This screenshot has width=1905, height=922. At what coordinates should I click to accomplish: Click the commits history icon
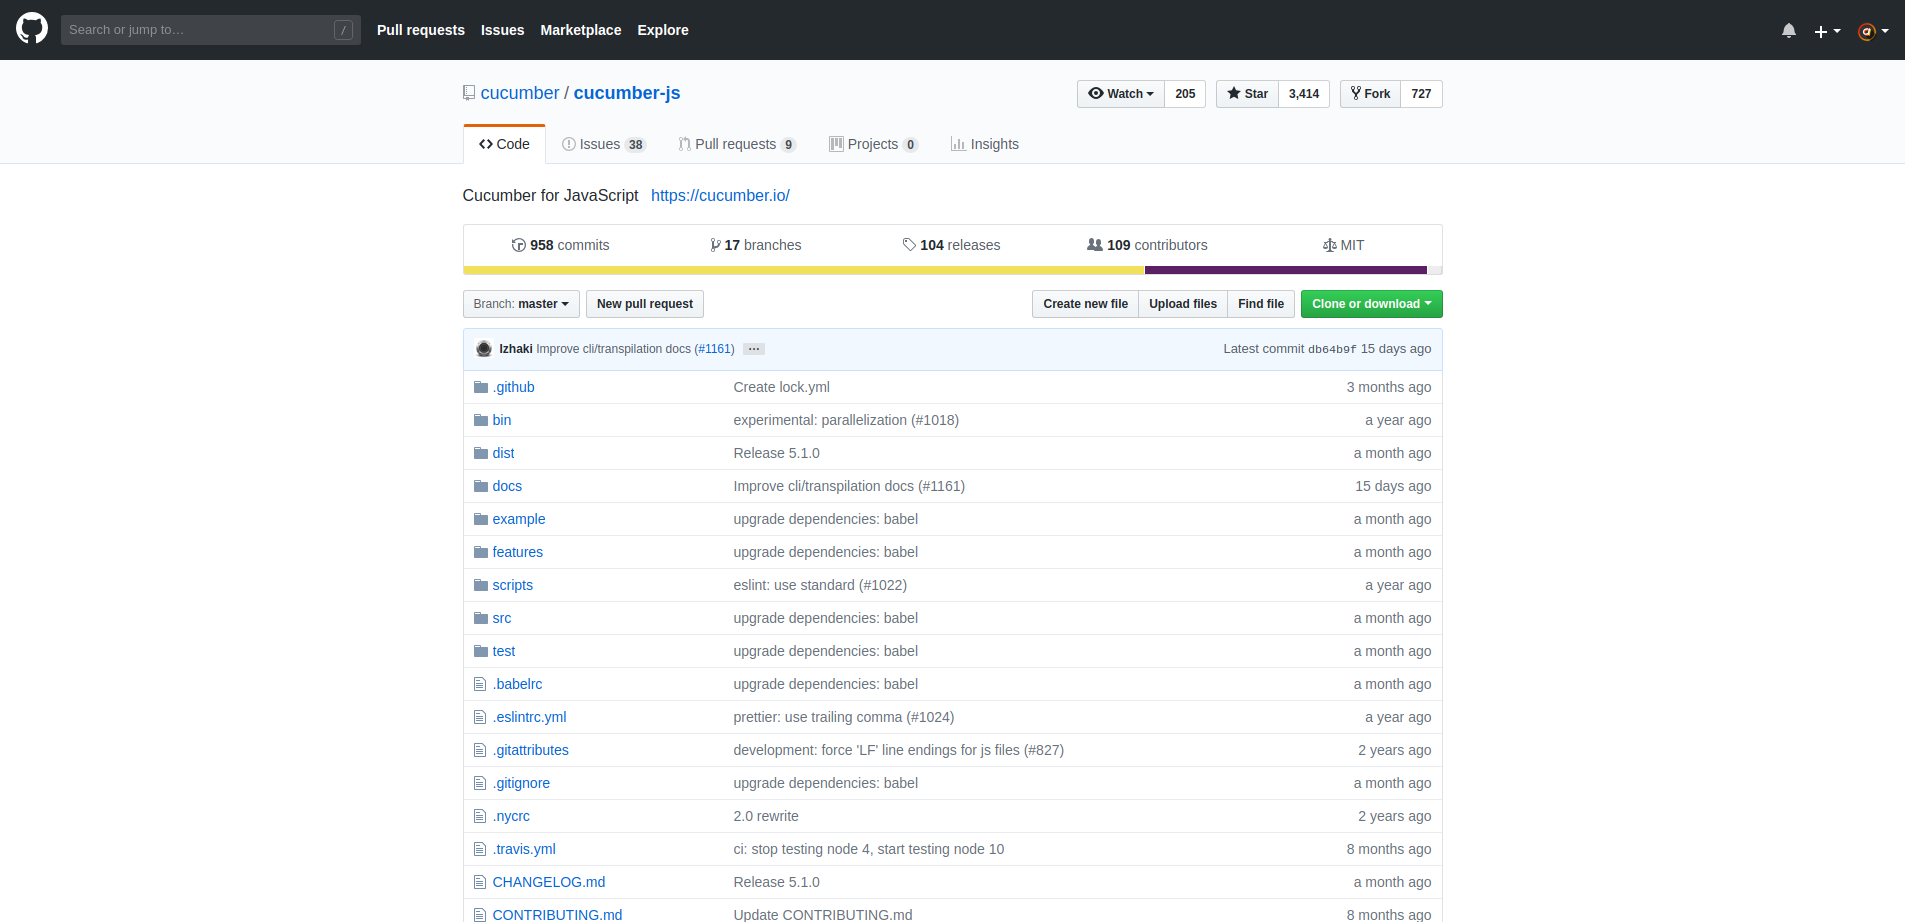pos(518,245)
